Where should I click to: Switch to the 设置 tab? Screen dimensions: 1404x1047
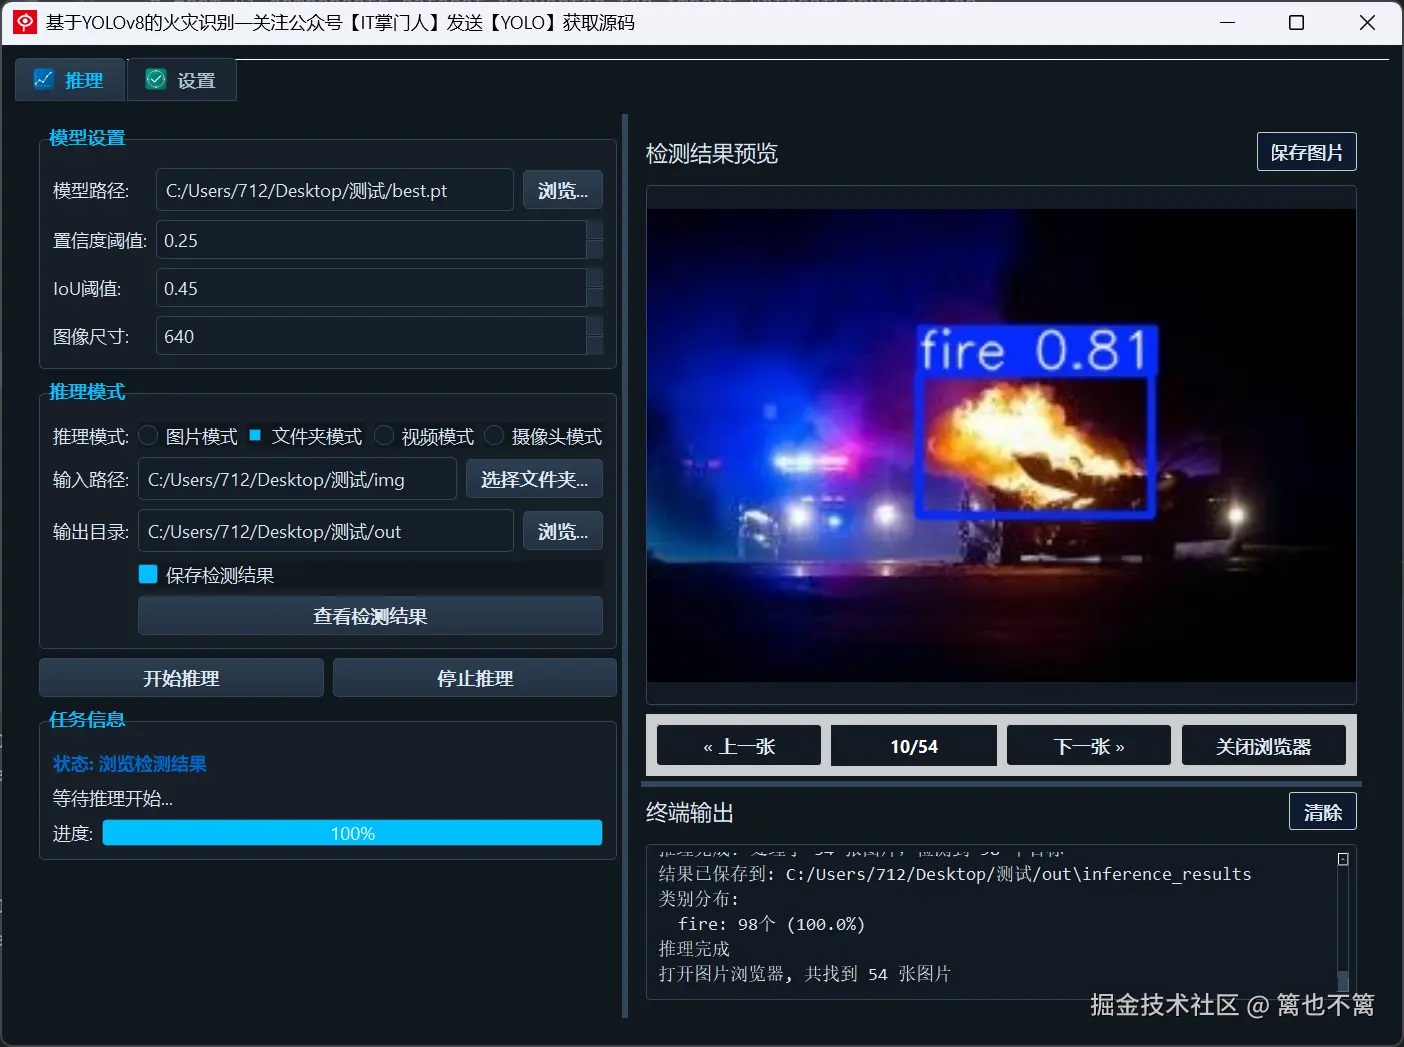point(181,78)
